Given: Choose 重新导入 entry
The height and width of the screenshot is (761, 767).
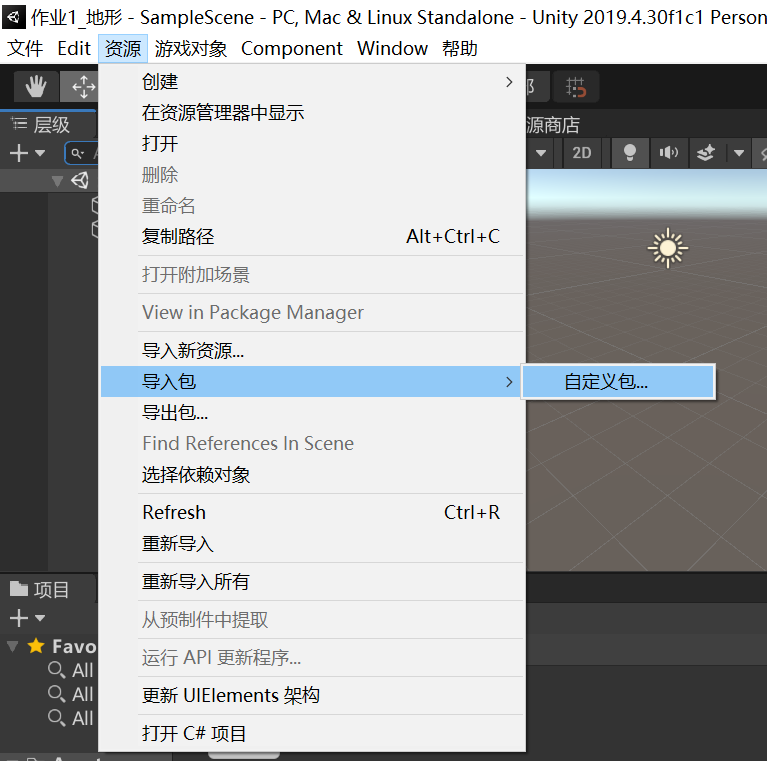Looking at the screenshot, I should pos(312,544).
